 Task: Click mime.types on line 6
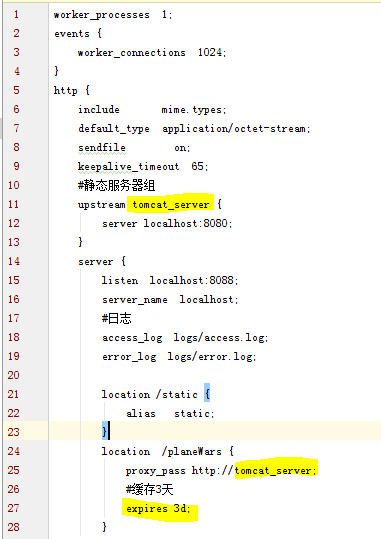192,110
